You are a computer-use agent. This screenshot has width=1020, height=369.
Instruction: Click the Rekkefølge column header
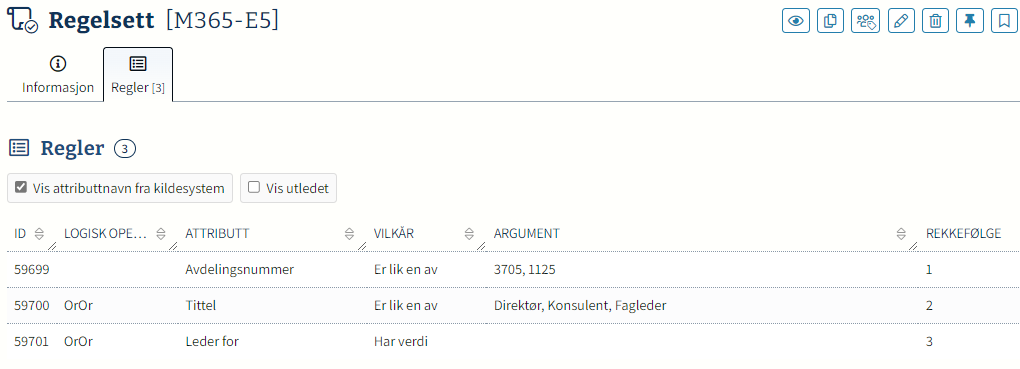(x=963, y=234)
